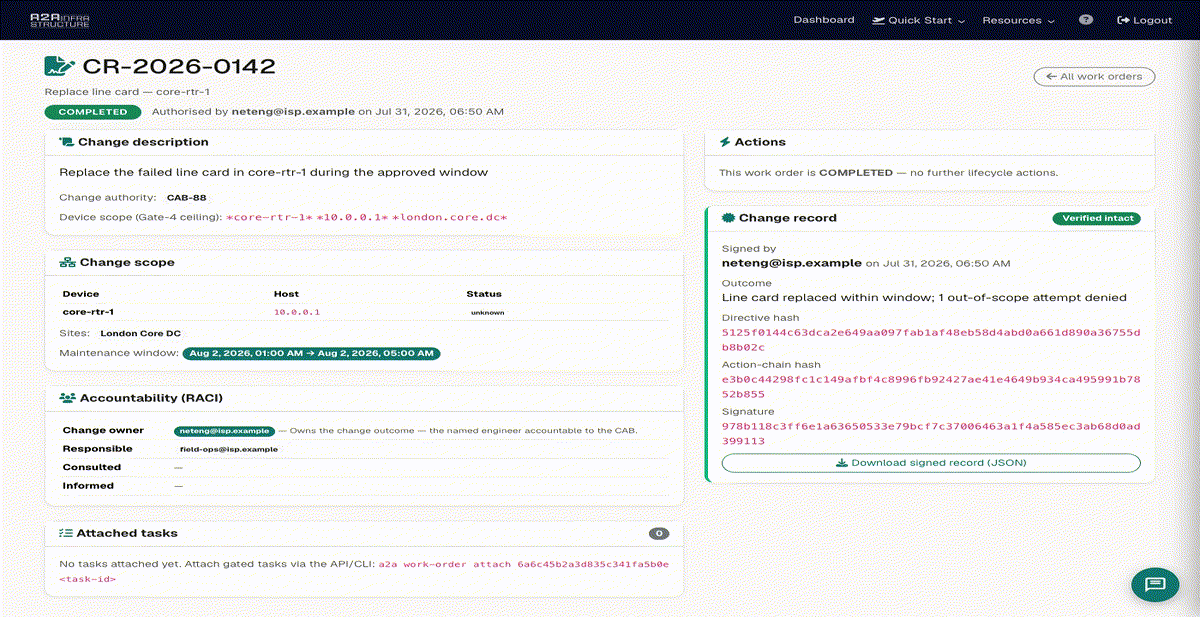The width and height of the screenshot is (1200, 617).
Task: Go to the Dashboard page
Action: point(824,20)
